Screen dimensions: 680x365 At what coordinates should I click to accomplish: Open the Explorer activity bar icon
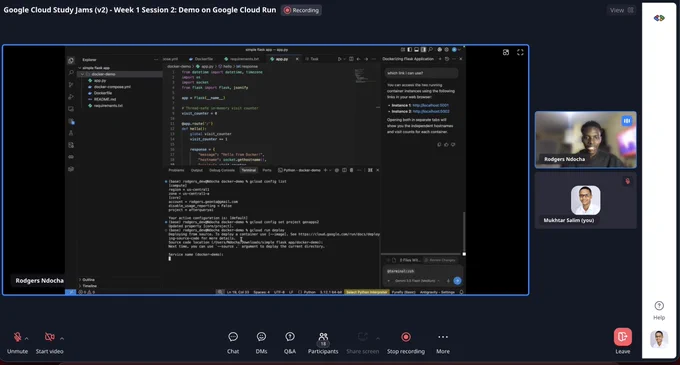pyautogui.click(x=71, y=60)
